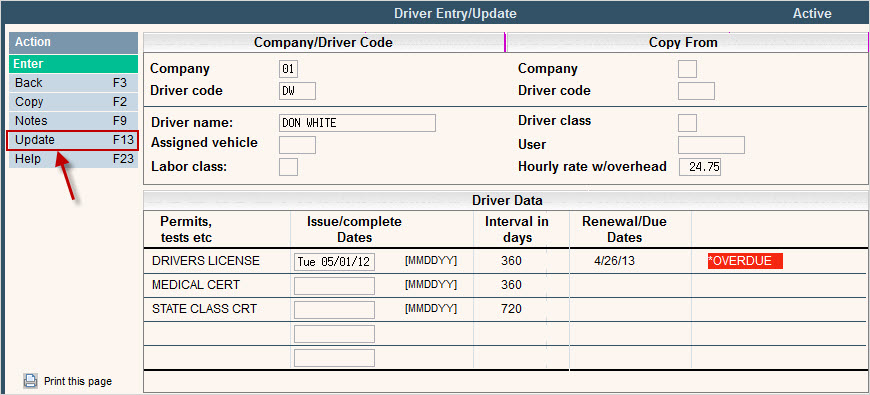The width and height of the screenshot is (870, 395).
Task: Choose Copy F2 in the Action menu
Action: (x=73, y=102)
